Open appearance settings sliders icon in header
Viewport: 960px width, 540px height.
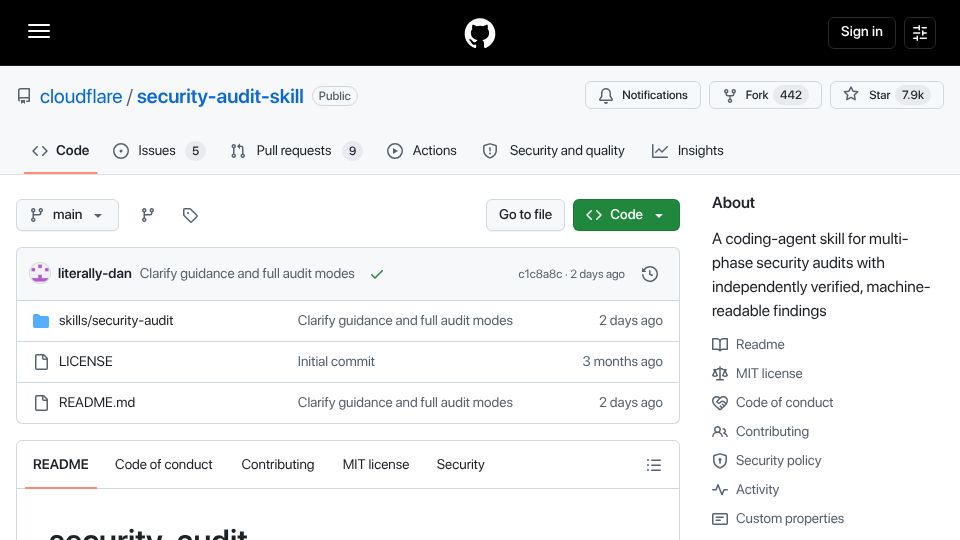coord(920,32)
